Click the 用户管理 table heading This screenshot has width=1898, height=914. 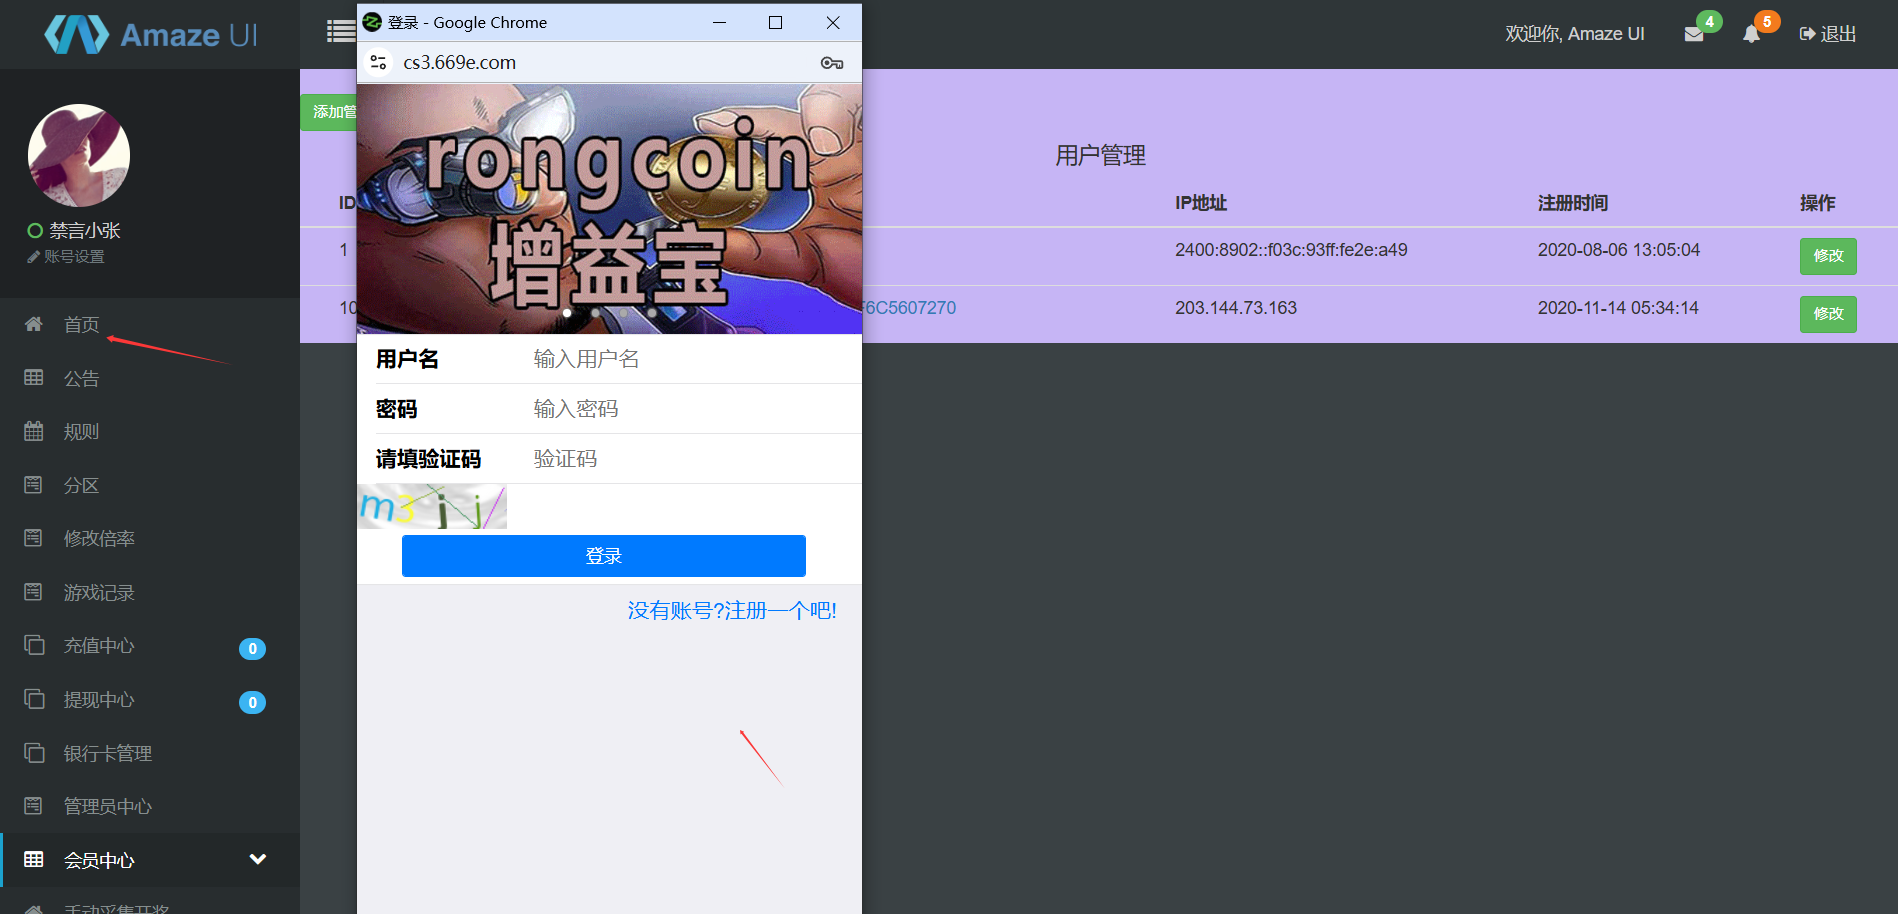(x=1100, y=156)
